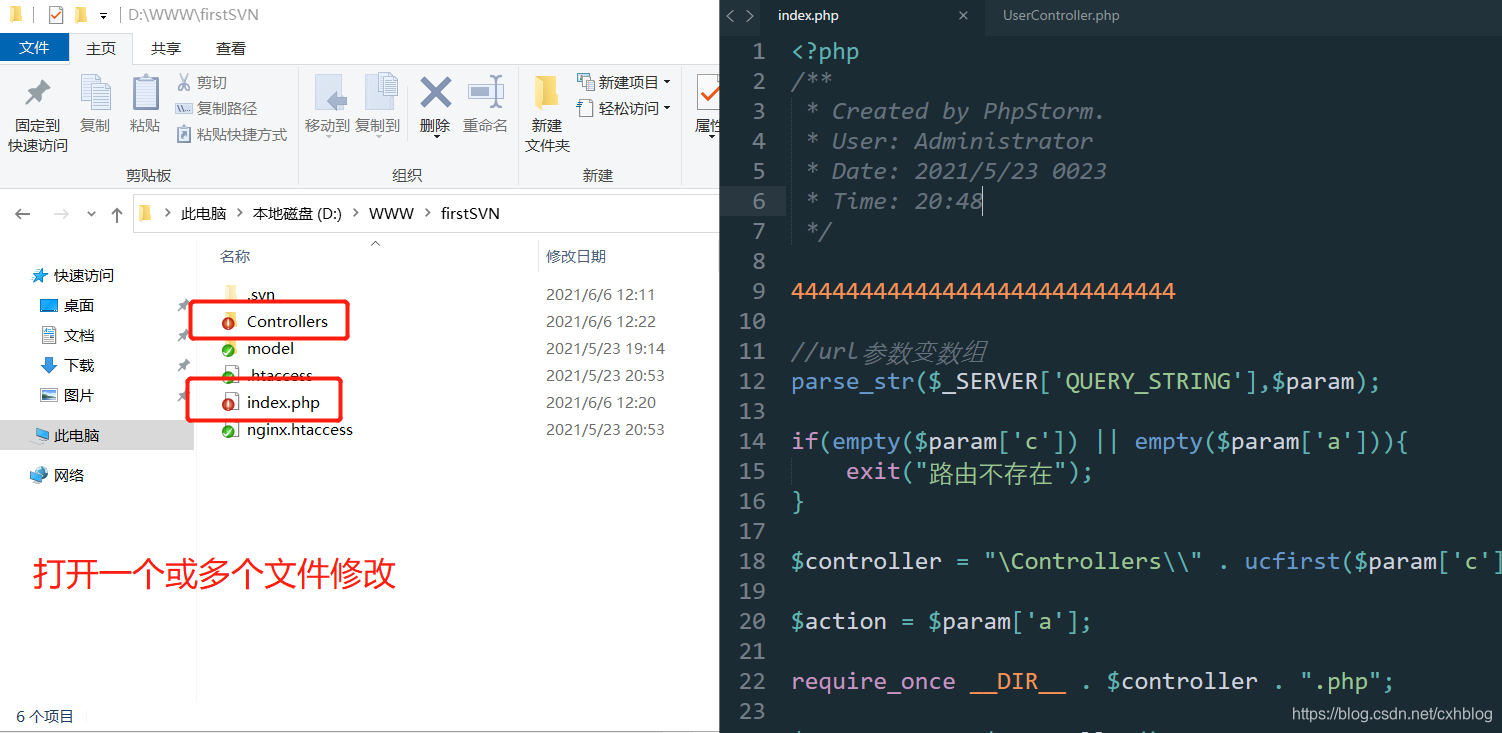Click Copy path (复制路径)
The height and width of the screenshot is (733, 1502).
(216, 108)
